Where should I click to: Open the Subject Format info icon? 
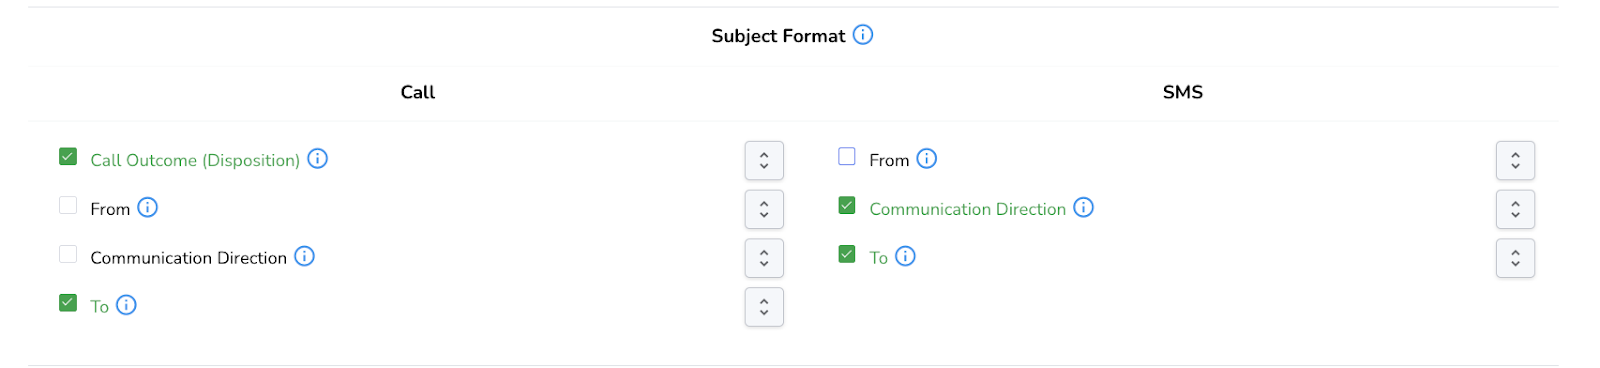[x=863, y=35]
